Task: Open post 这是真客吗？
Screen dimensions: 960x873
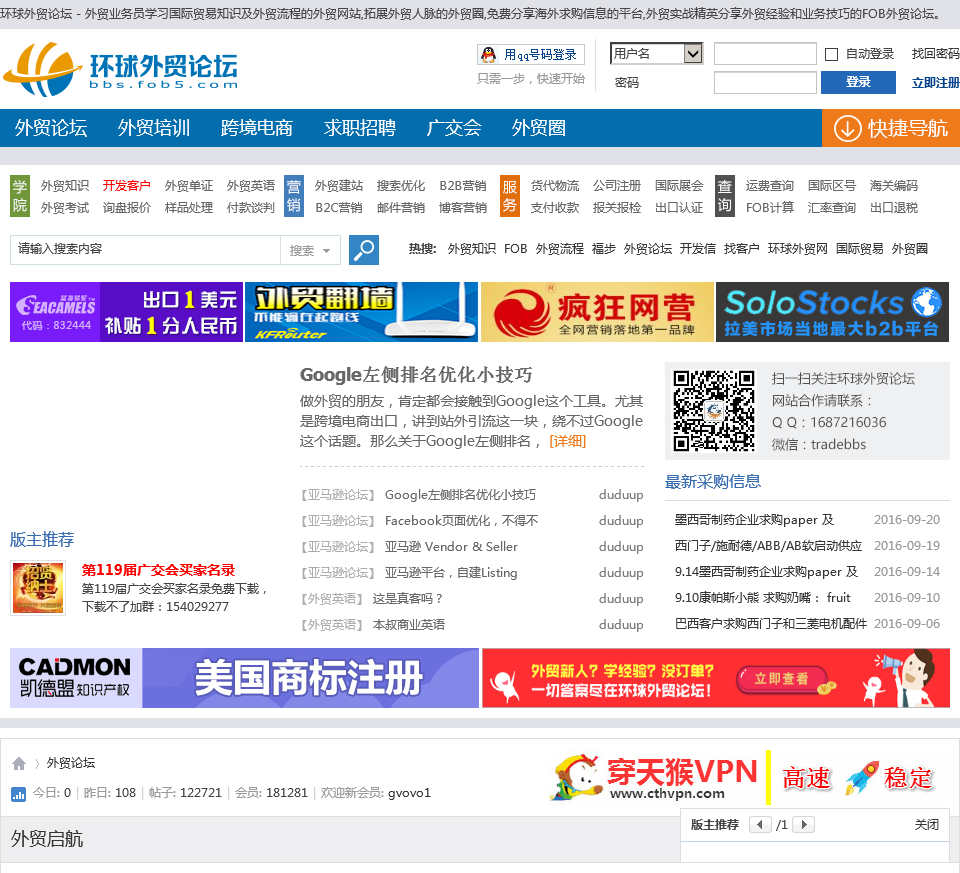Action: (x=408, y=599)
